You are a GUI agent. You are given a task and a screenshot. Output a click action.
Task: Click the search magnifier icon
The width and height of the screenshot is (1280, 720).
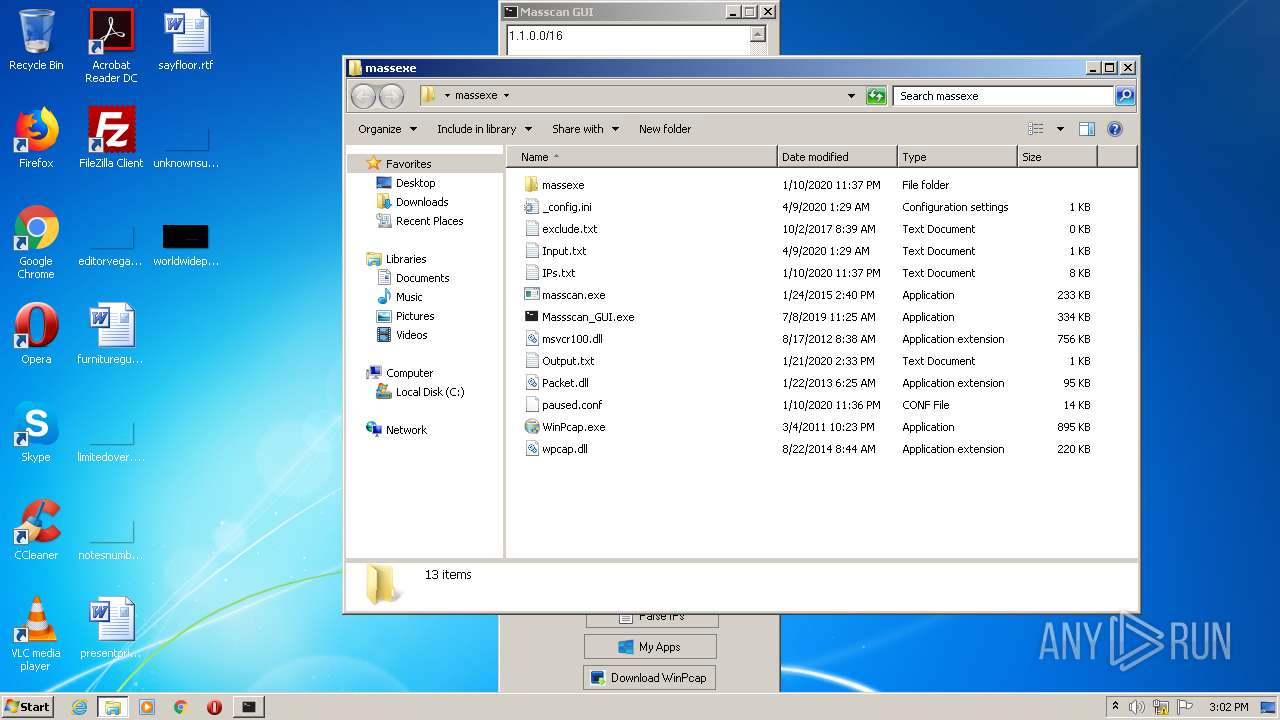click(x=1125, y=96)
